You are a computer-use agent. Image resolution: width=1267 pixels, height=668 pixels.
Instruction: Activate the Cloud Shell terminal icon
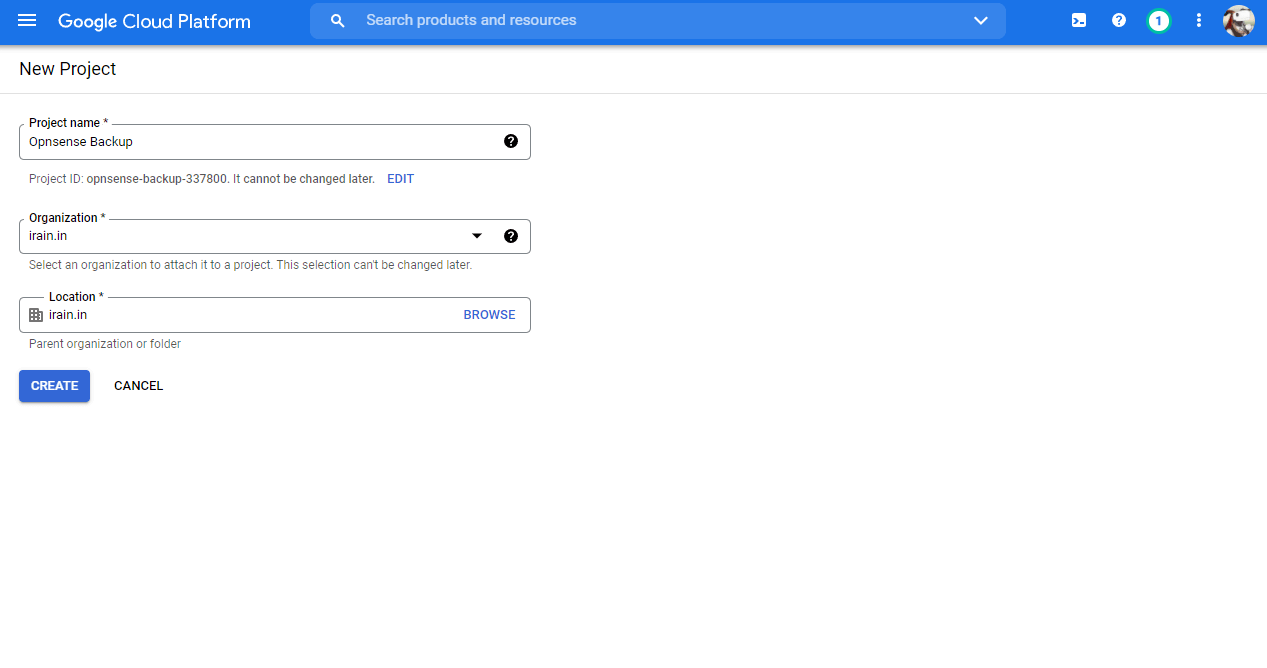1079,21
